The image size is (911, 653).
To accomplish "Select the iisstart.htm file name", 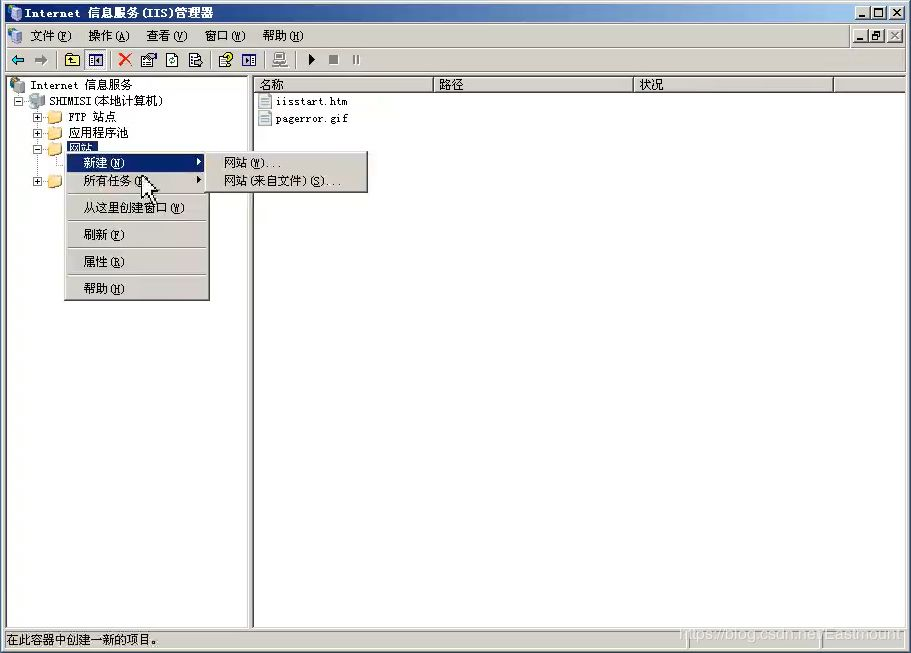I will [311, 101].
